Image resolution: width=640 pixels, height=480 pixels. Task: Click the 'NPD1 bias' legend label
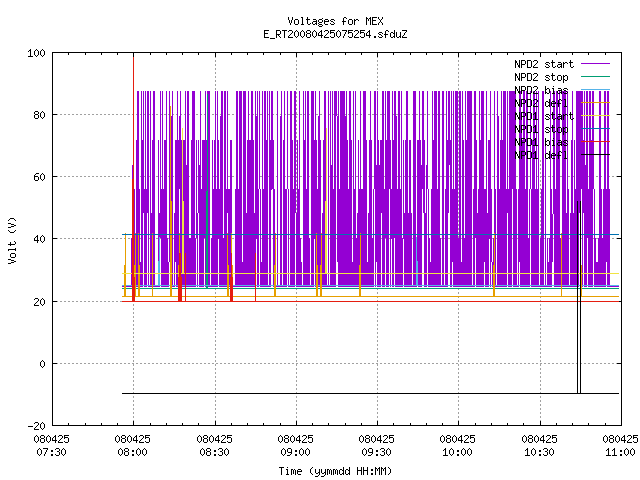pyautogui.click(x=541, y=142)
